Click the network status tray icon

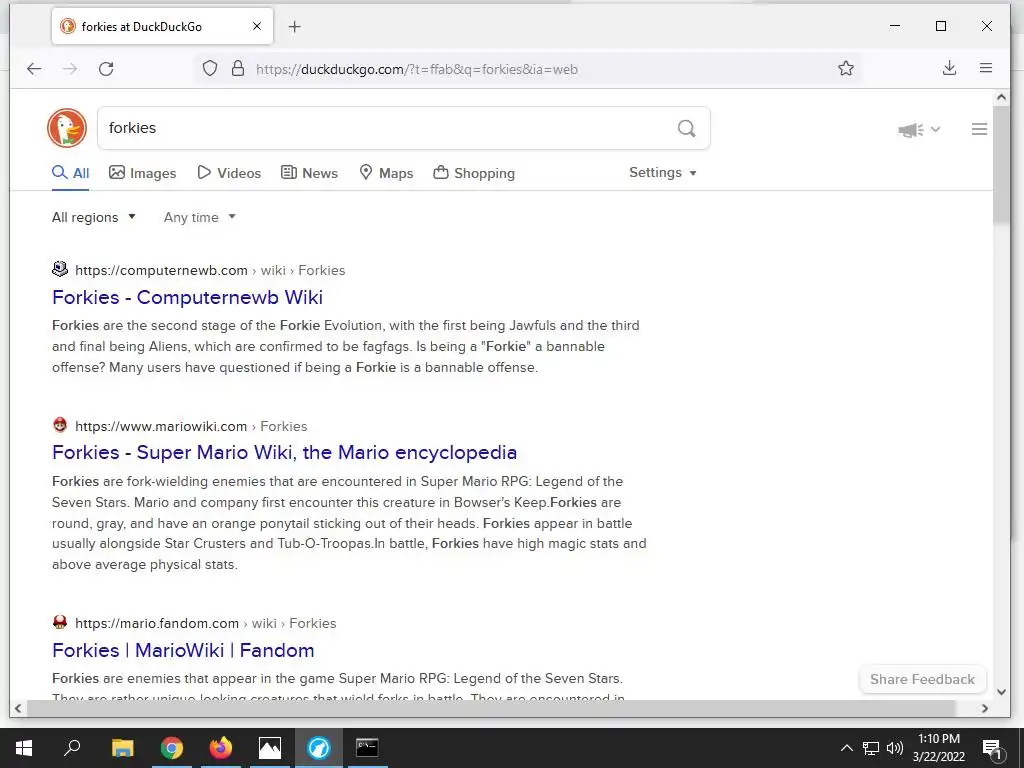coord(871,748)
